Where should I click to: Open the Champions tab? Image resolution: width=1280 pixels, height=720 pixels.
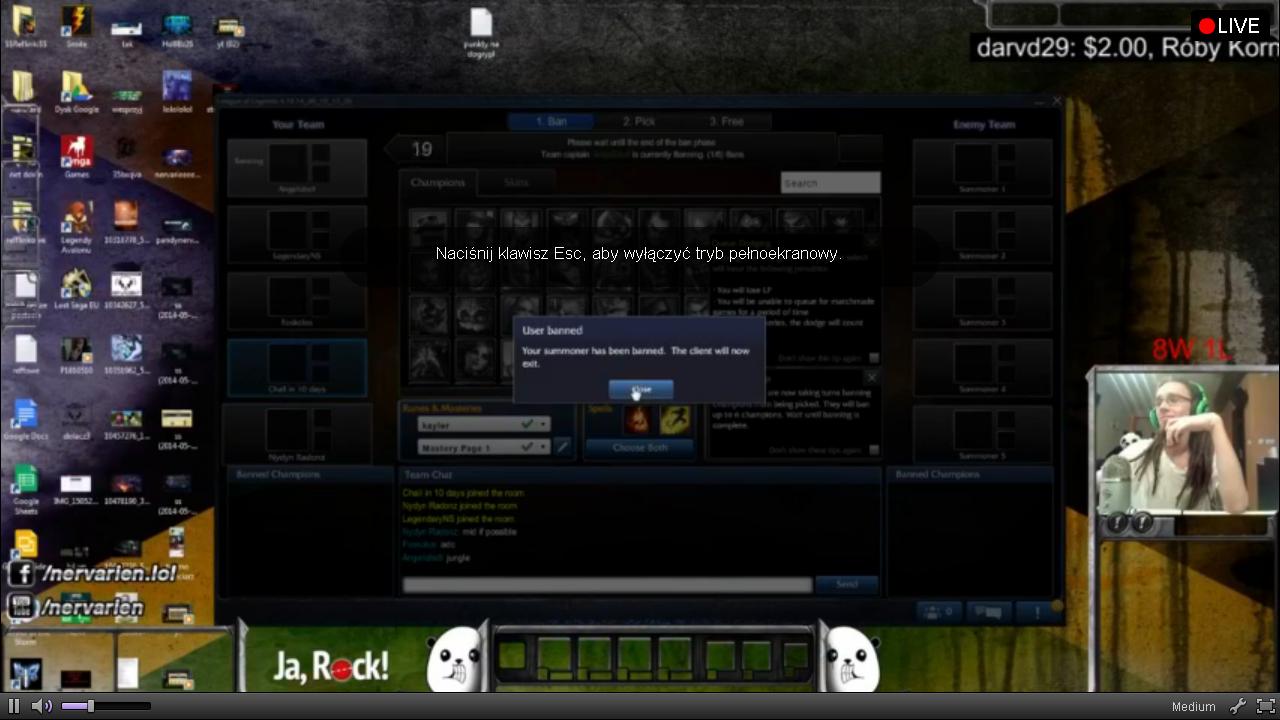click(x=438, y=182)
